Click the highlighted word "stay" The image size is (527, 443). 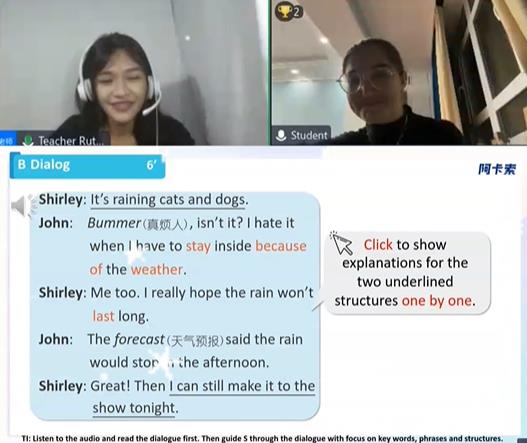click(x=198, y=247)
